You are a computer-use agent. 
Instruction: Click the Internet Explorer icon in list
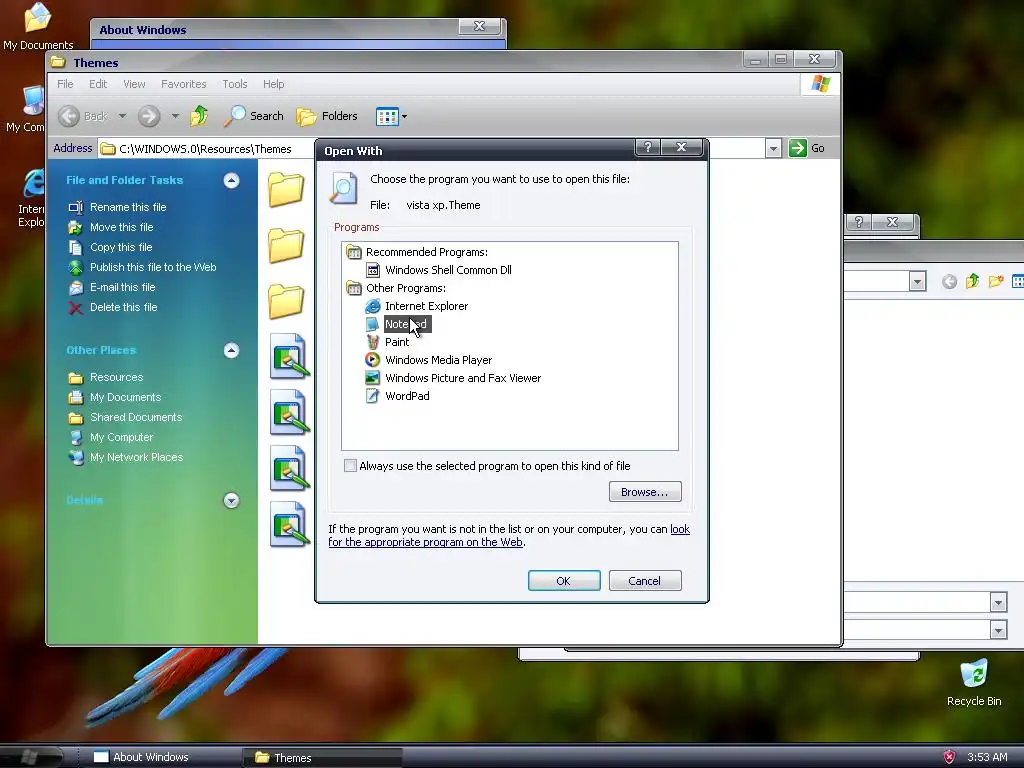(x=372, y=306)
